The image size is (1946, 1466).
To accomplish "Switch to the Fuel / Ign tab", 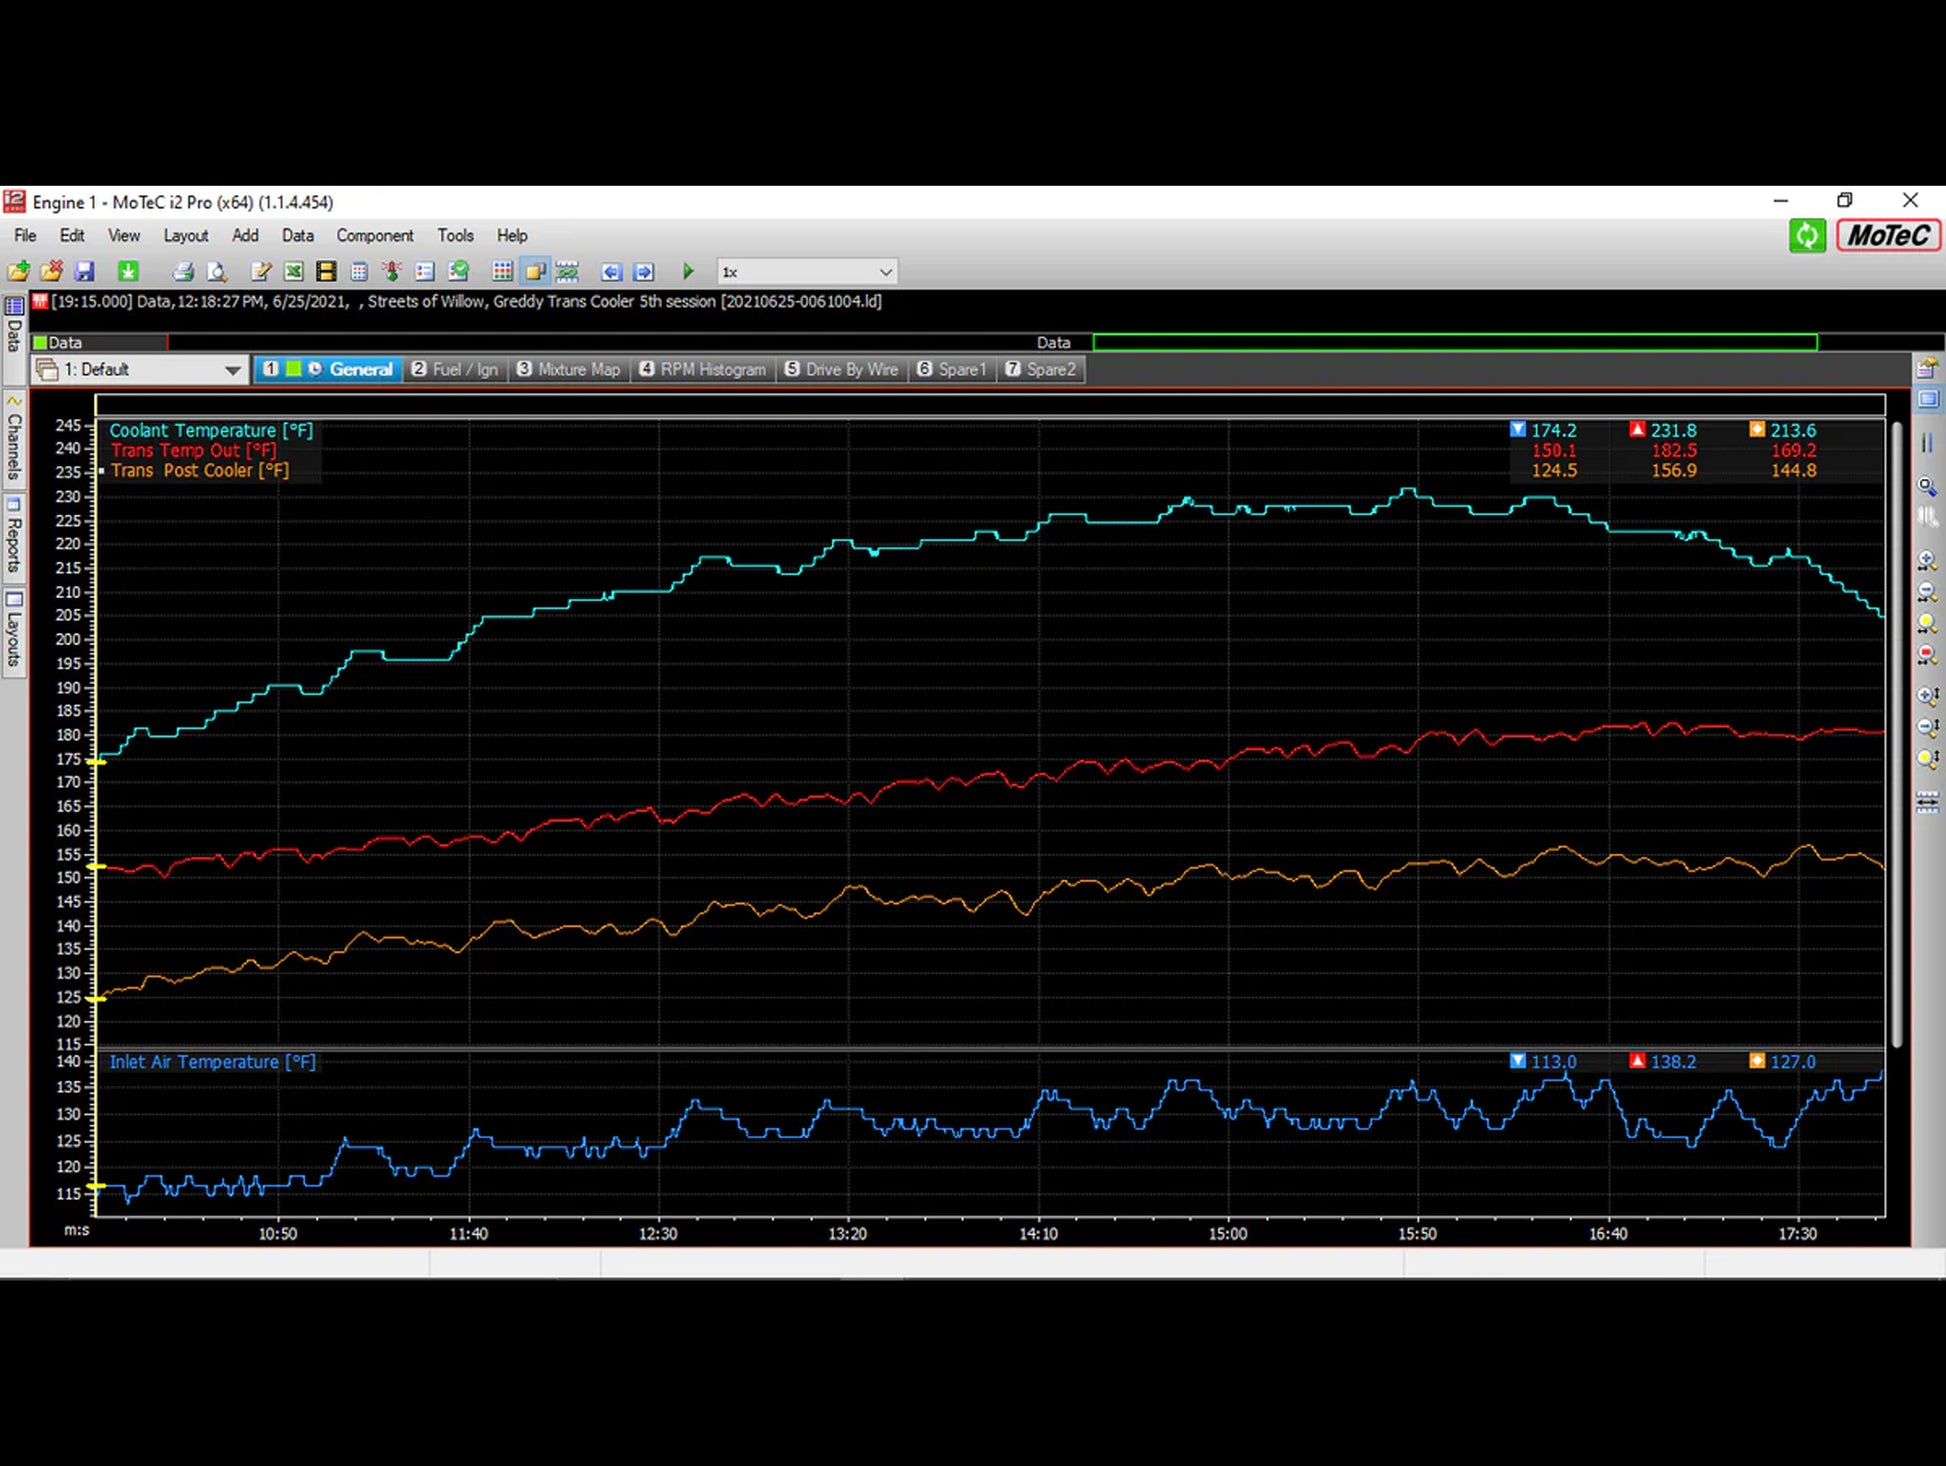I will point(455,369).
